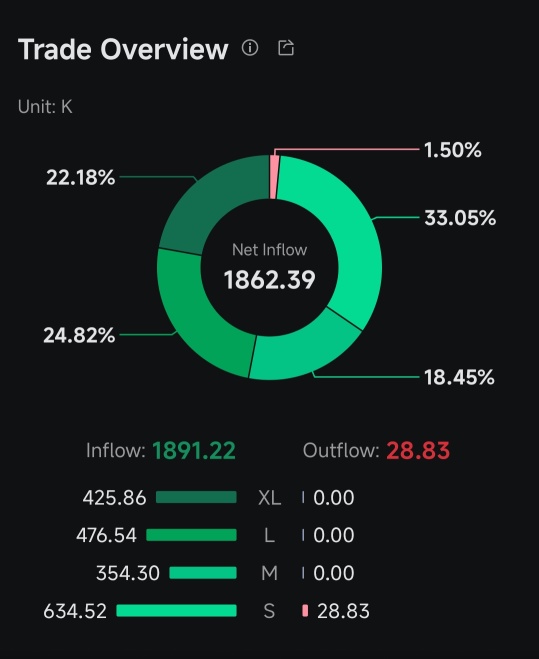
Task: Click the S inflow bar showing 634.52
Action: [177, 611]
